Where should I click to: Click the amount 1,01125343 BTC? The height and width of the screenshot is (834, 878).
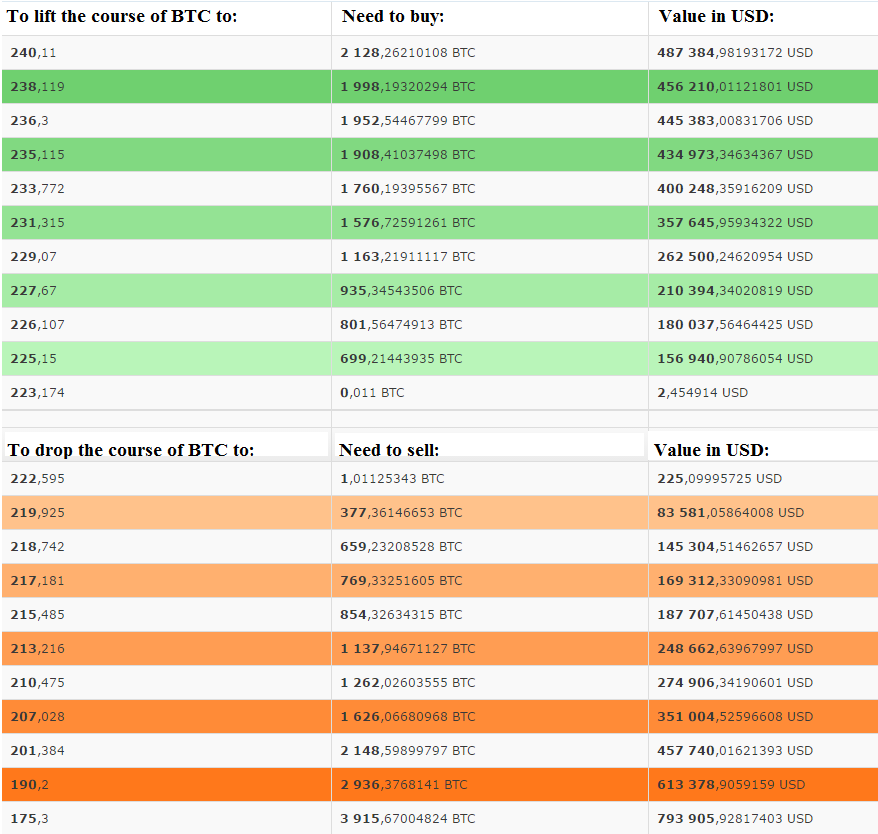click(393, 479)
